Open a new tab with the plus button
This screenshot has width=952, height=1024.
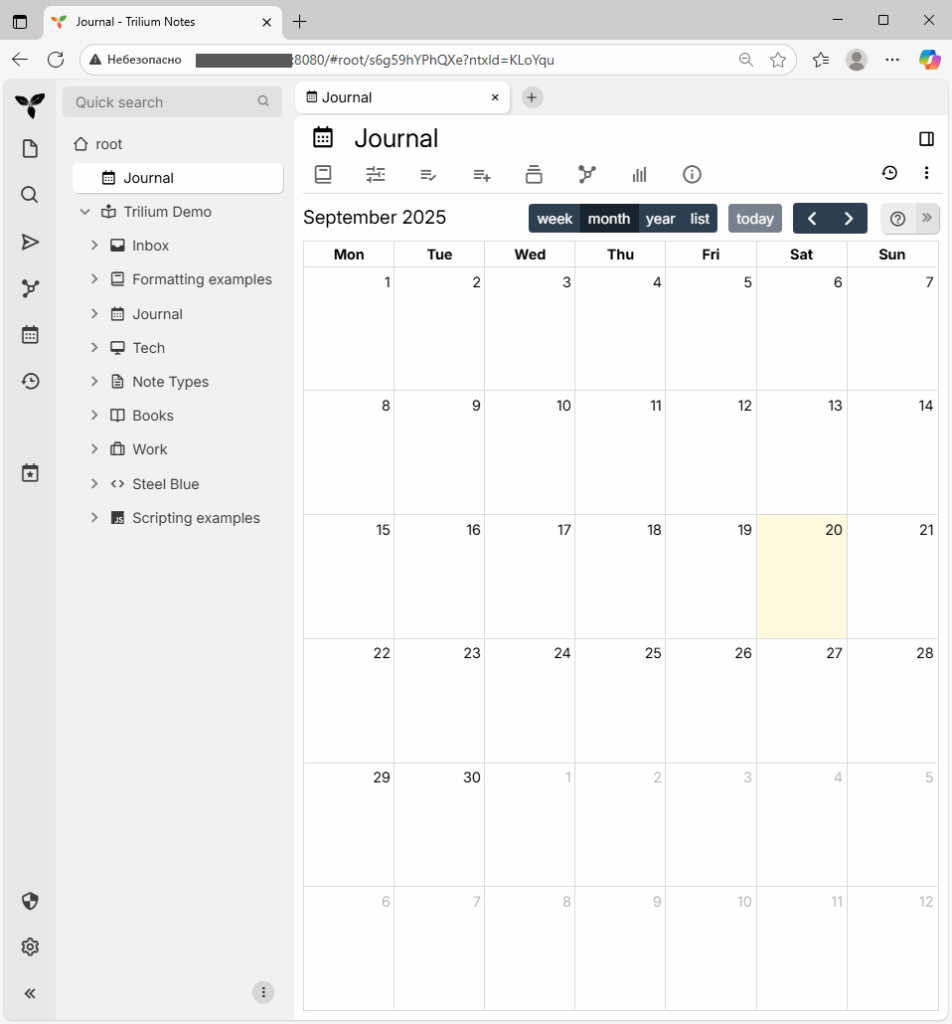[x=532, y=97]
